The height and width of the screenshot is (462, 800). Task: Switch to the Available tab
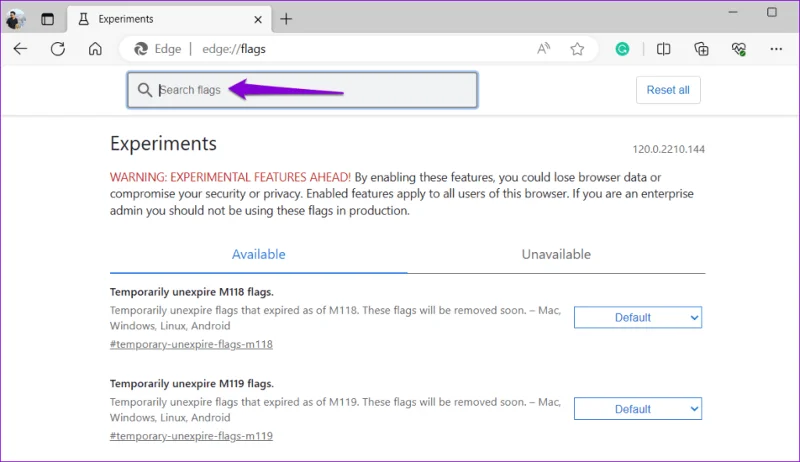point(258,254)
